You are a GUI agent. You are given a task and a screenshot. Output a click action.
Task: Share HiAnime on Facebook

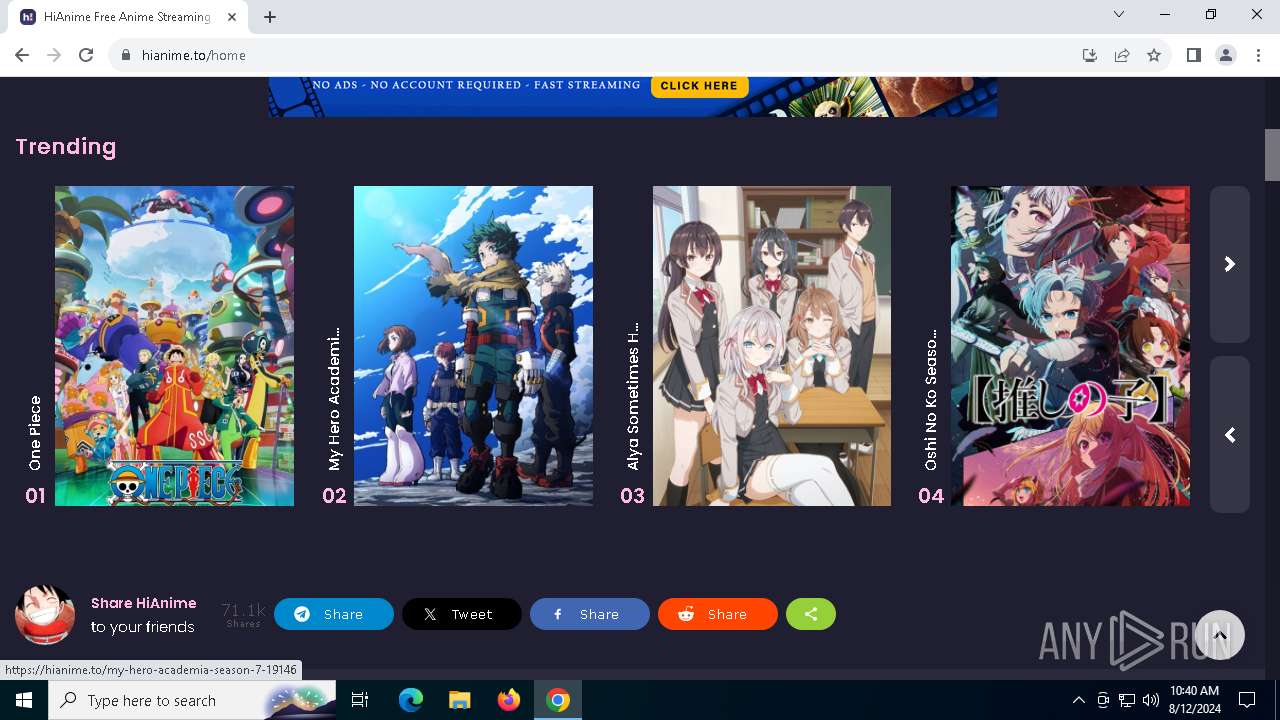point(590,614)
